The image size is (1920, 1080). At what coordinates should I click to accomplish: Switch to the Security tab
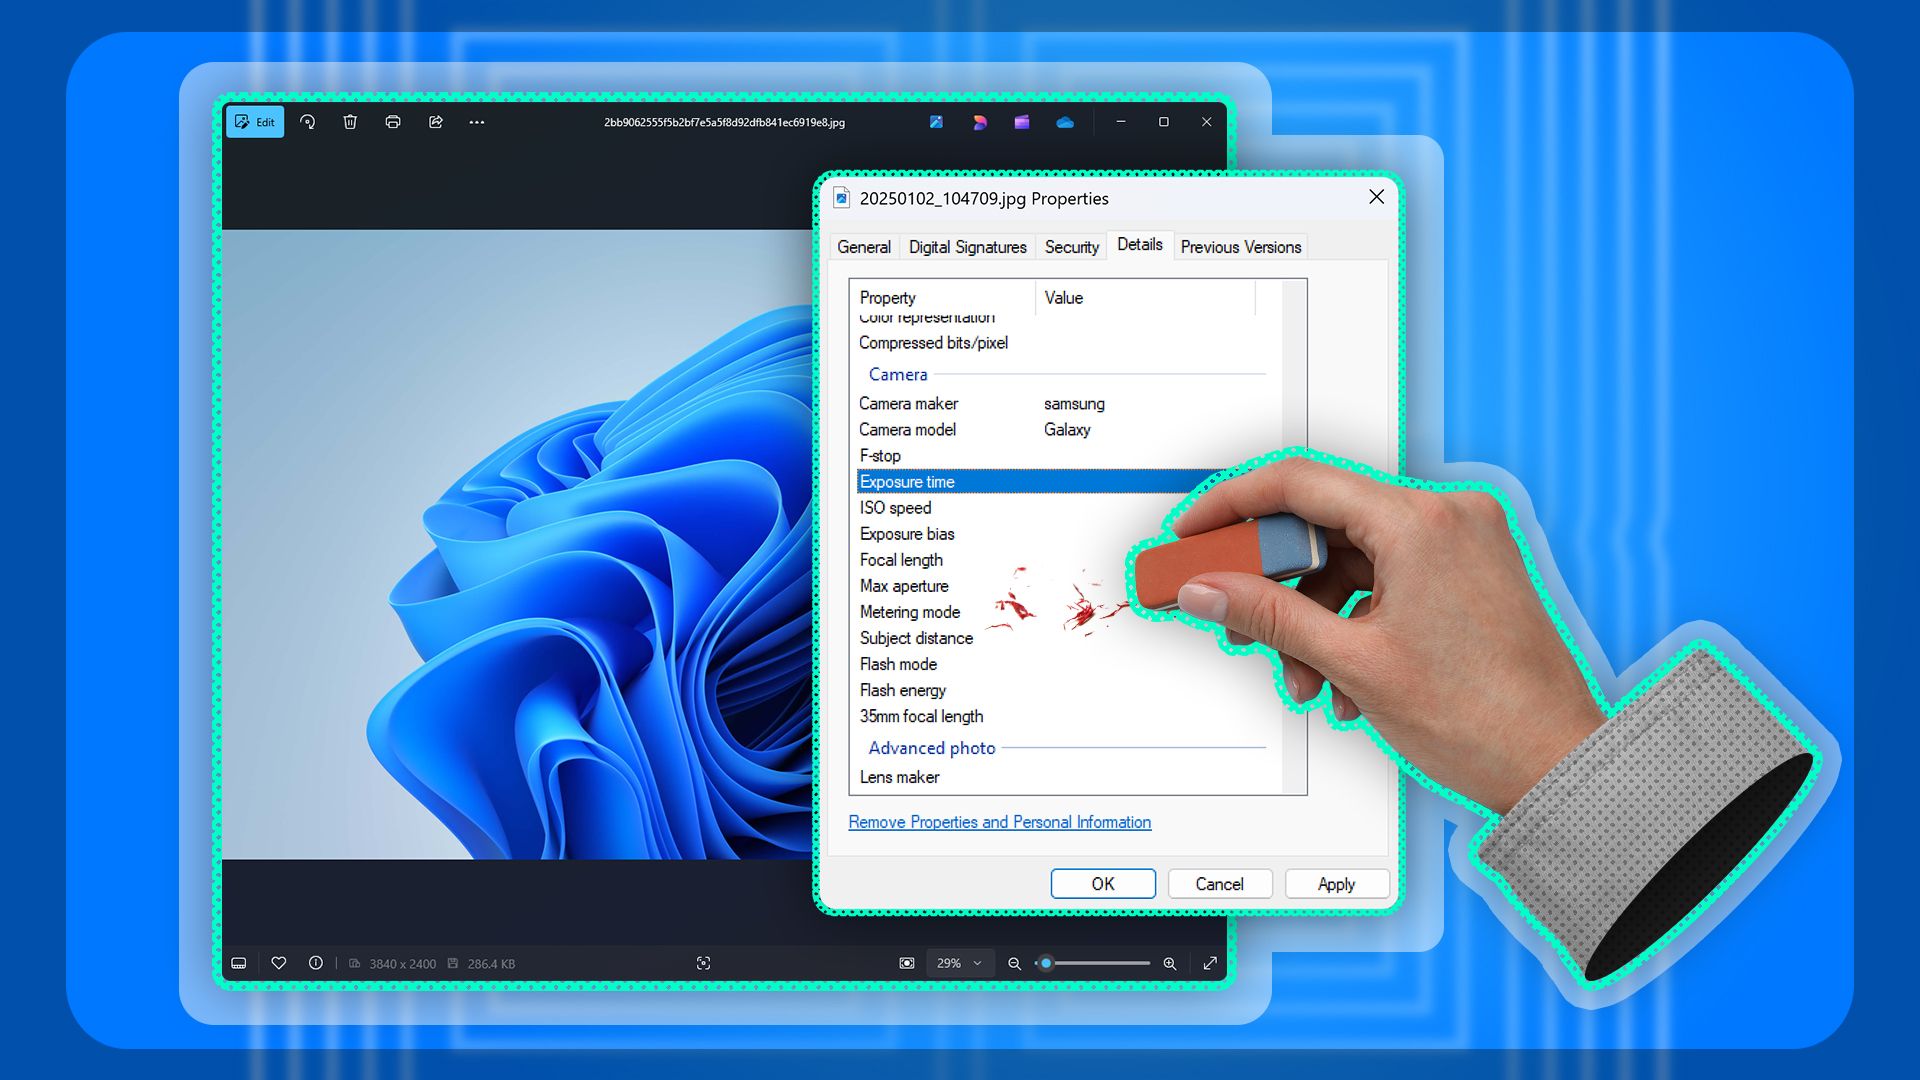coord(1071,247)
